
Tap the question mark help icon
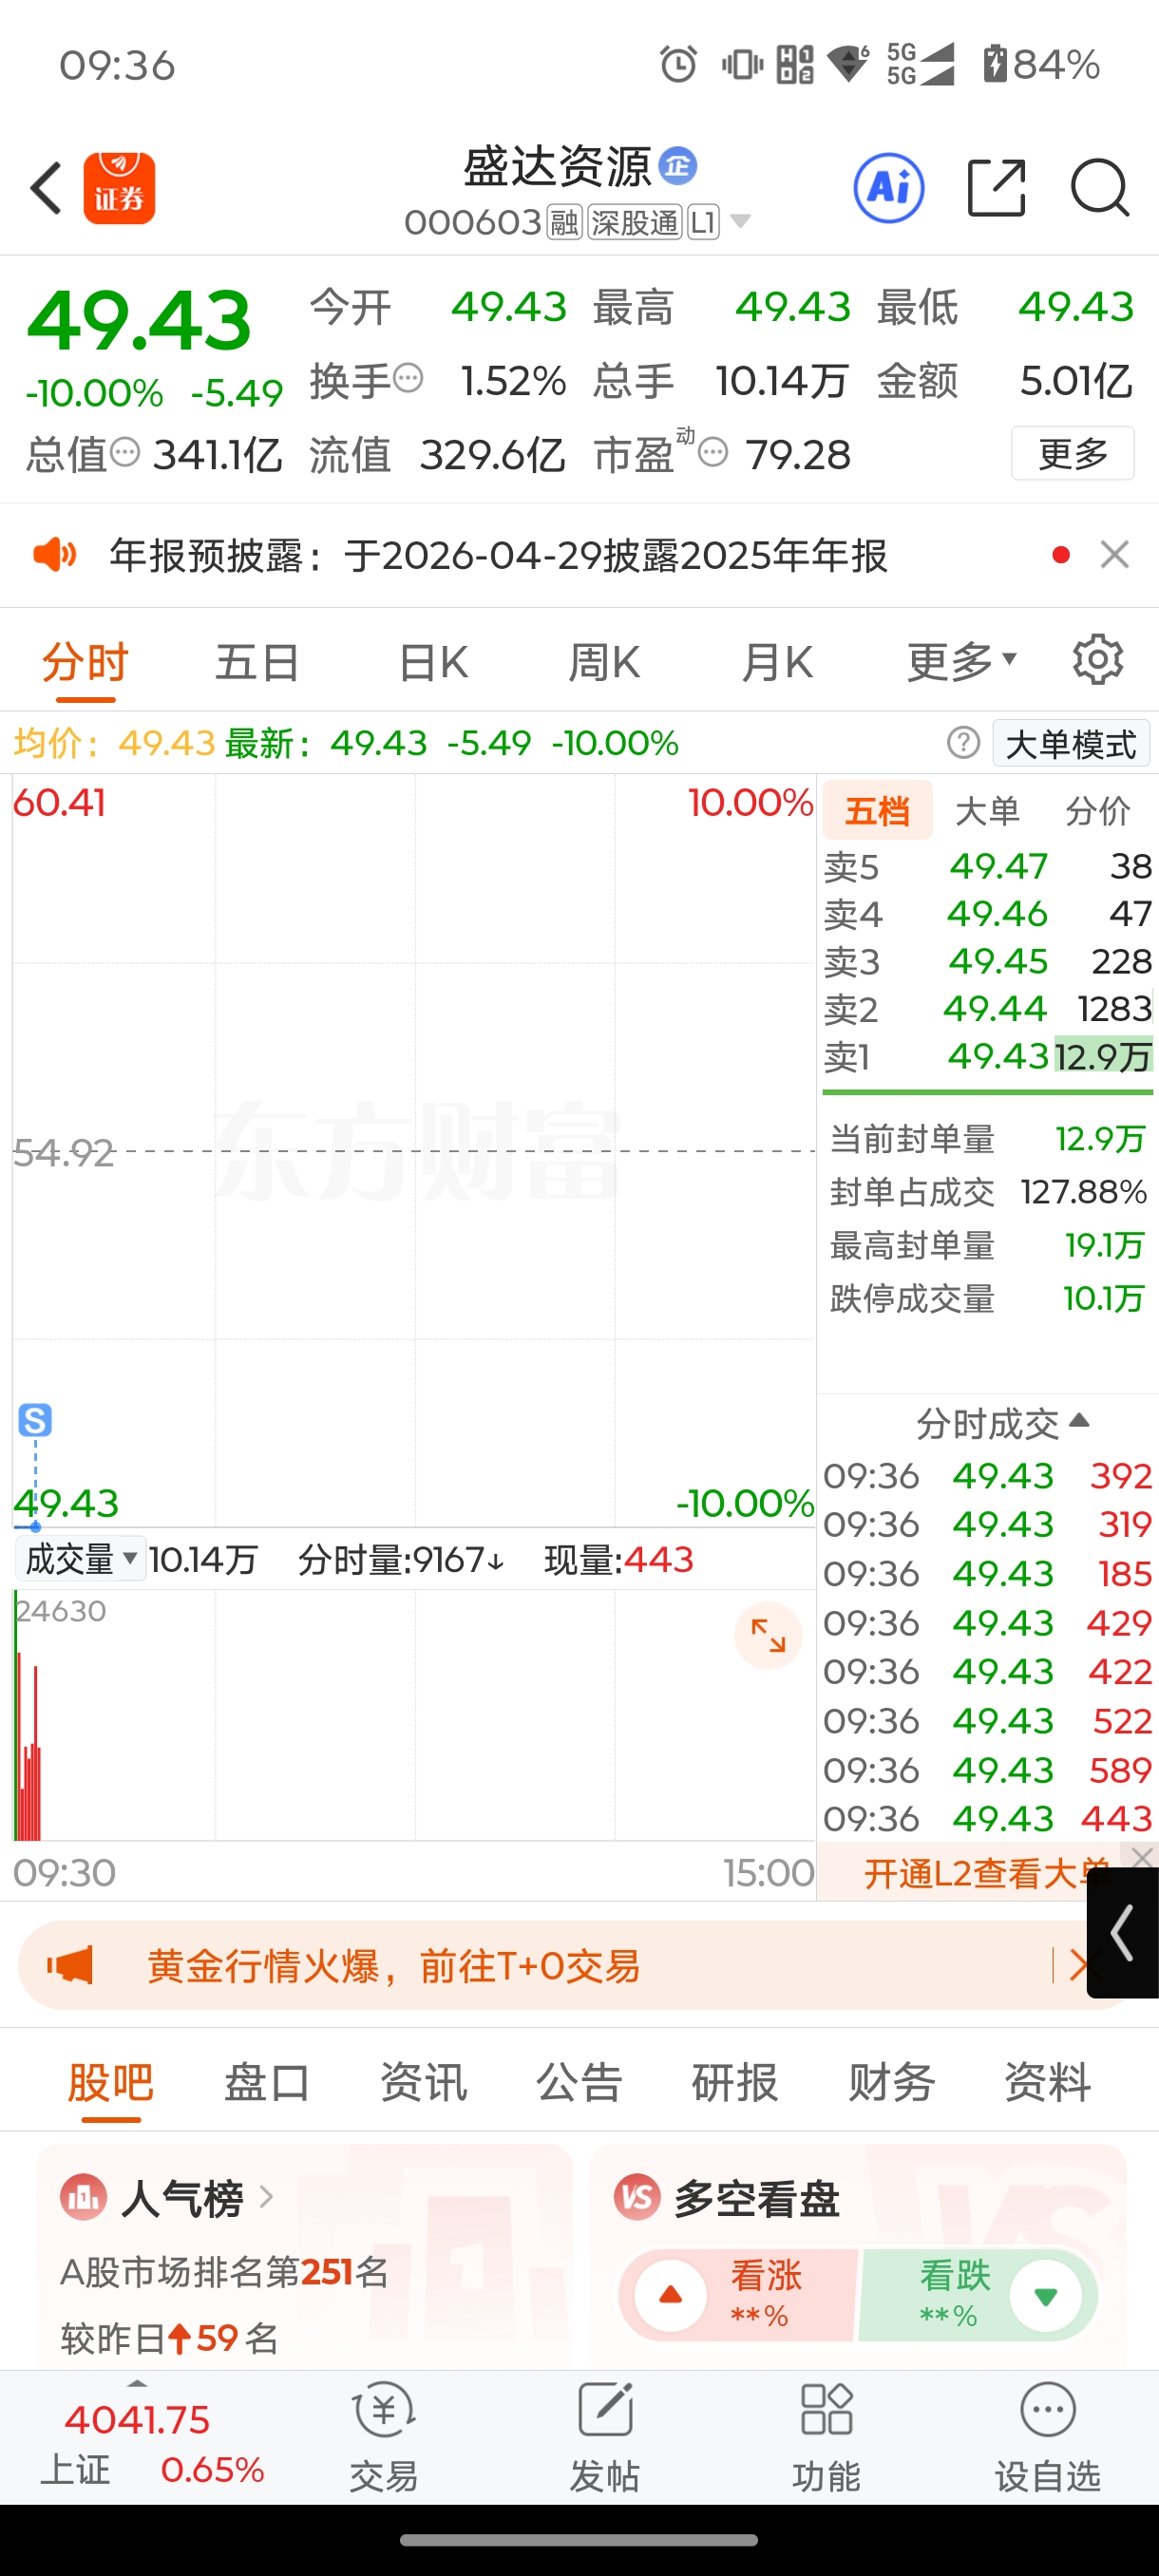click(963, 743)
